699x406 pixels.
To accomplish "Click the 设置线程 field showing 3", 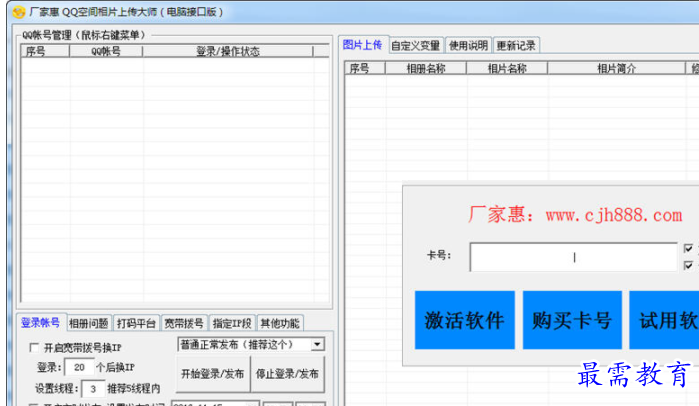I will tap(93, 389).
